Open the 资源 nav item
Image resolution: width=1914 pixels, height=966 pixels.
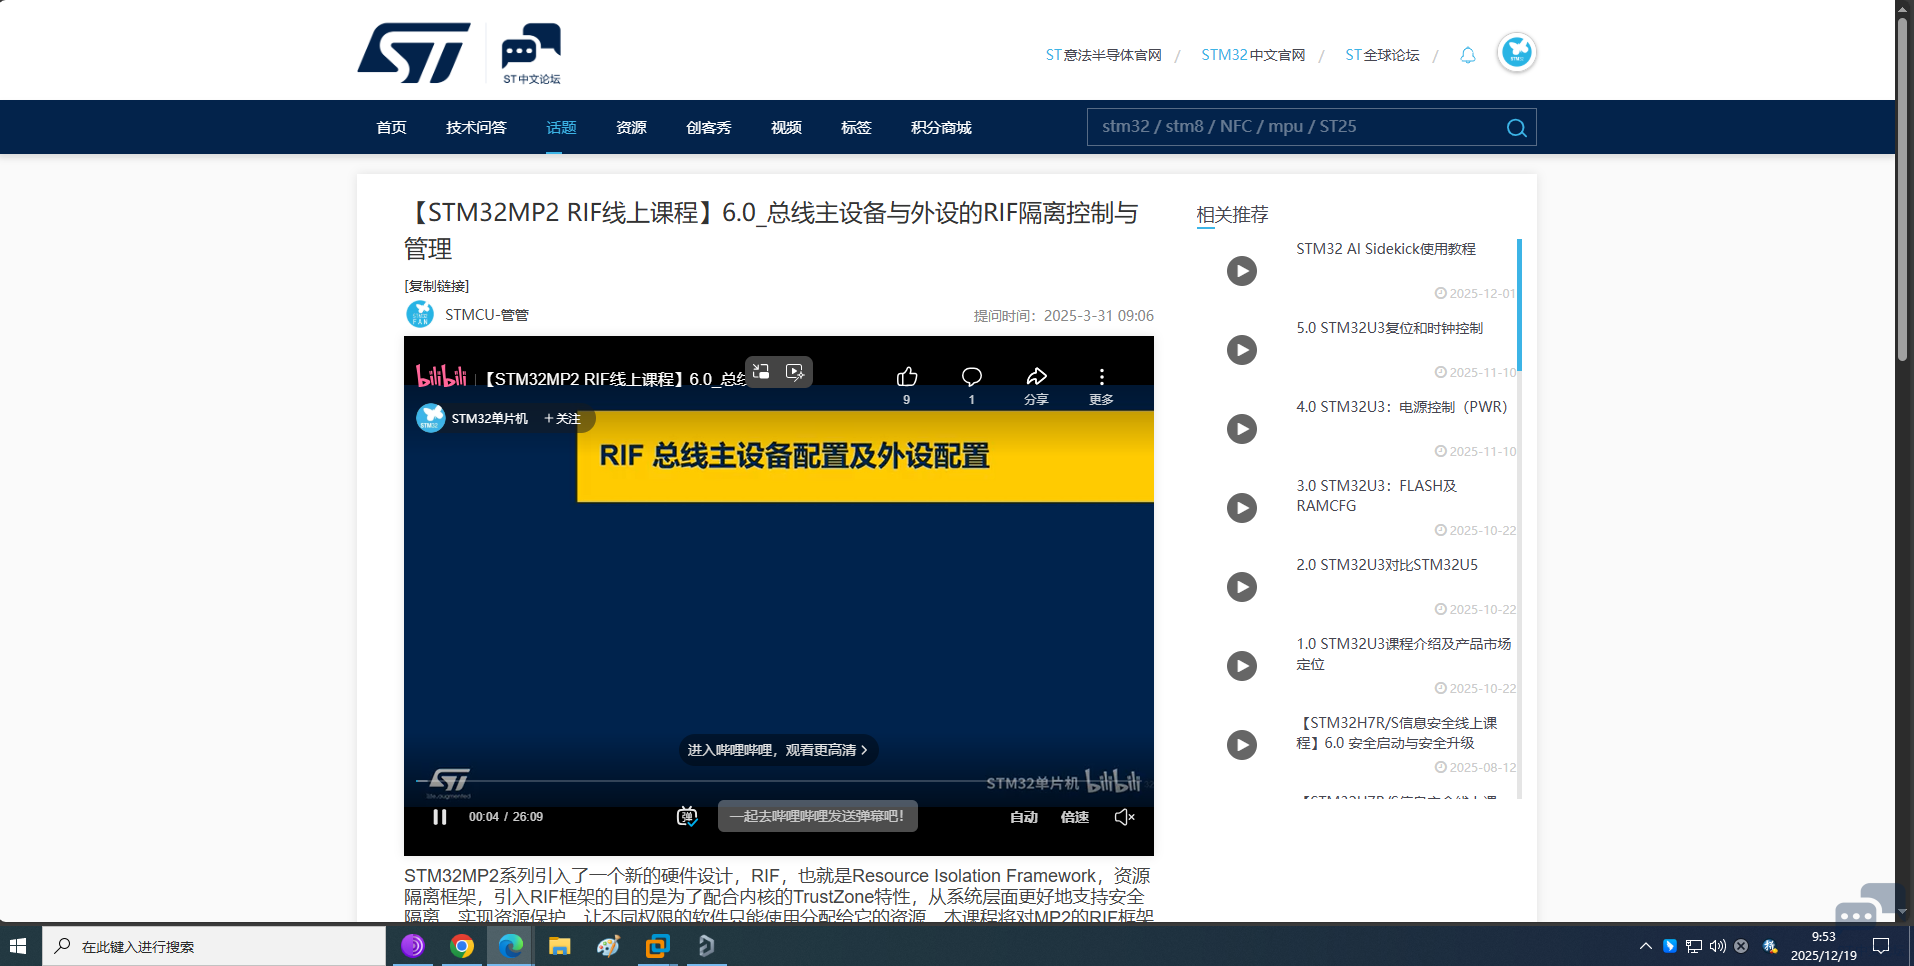pyautogui.click(x=631, y=128)
